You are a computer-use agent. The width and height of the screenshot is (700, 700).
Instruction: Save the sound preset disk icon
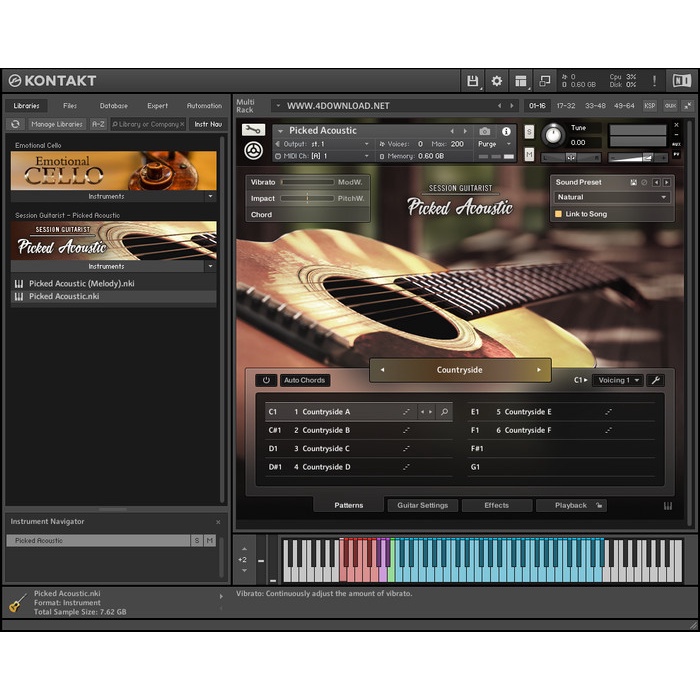coord(633,182)
